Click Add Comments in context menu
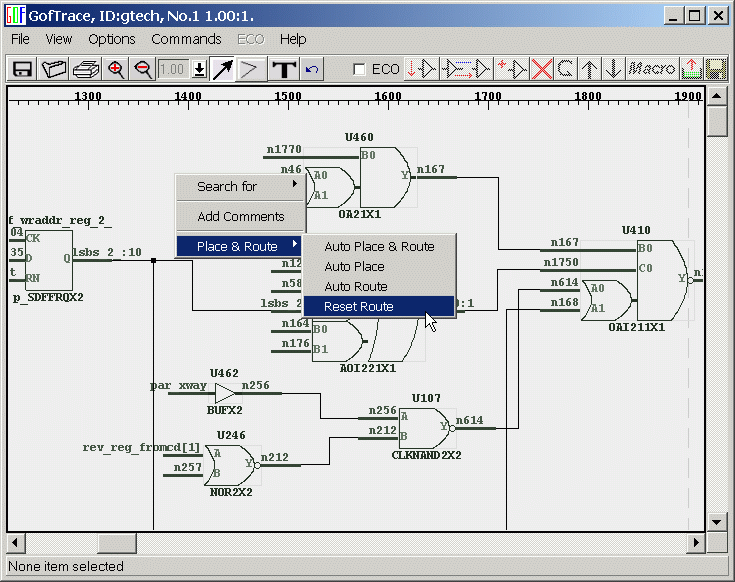This screenshot has height=582, width=735. pyautogui.click(x=240, y=216)
